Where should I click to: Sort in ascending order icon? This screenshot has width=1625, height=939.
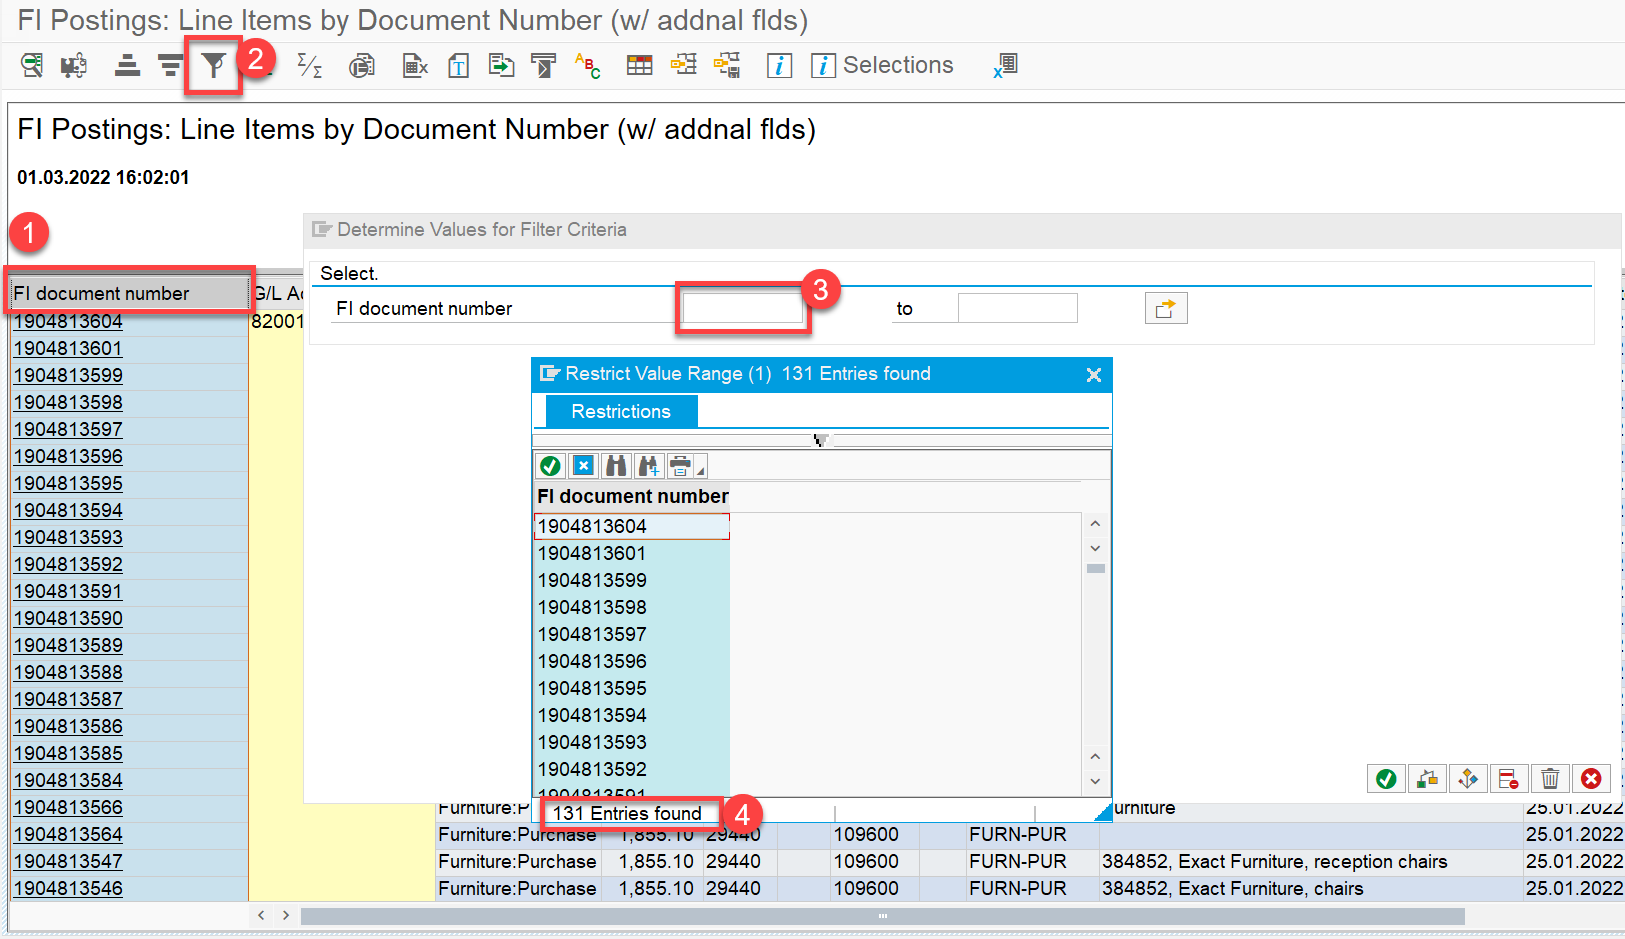pyautogui.click(x=127, y=66)
